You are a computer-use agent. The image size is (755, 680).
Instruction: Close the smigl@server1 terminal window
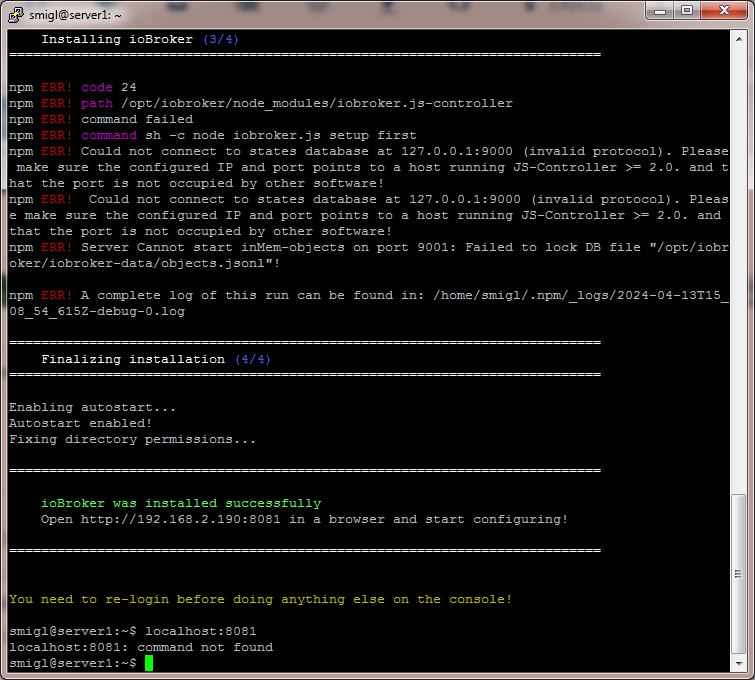tap(724, 11)
